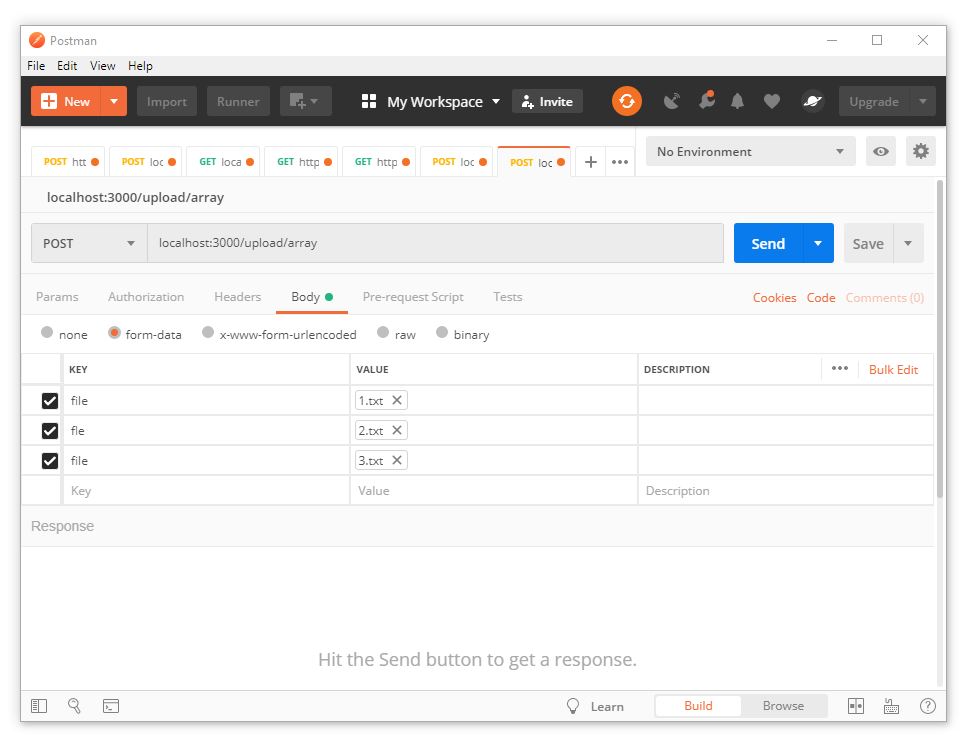Click the heart icon in header
This screenshot has height=748, width=974.
771,101
